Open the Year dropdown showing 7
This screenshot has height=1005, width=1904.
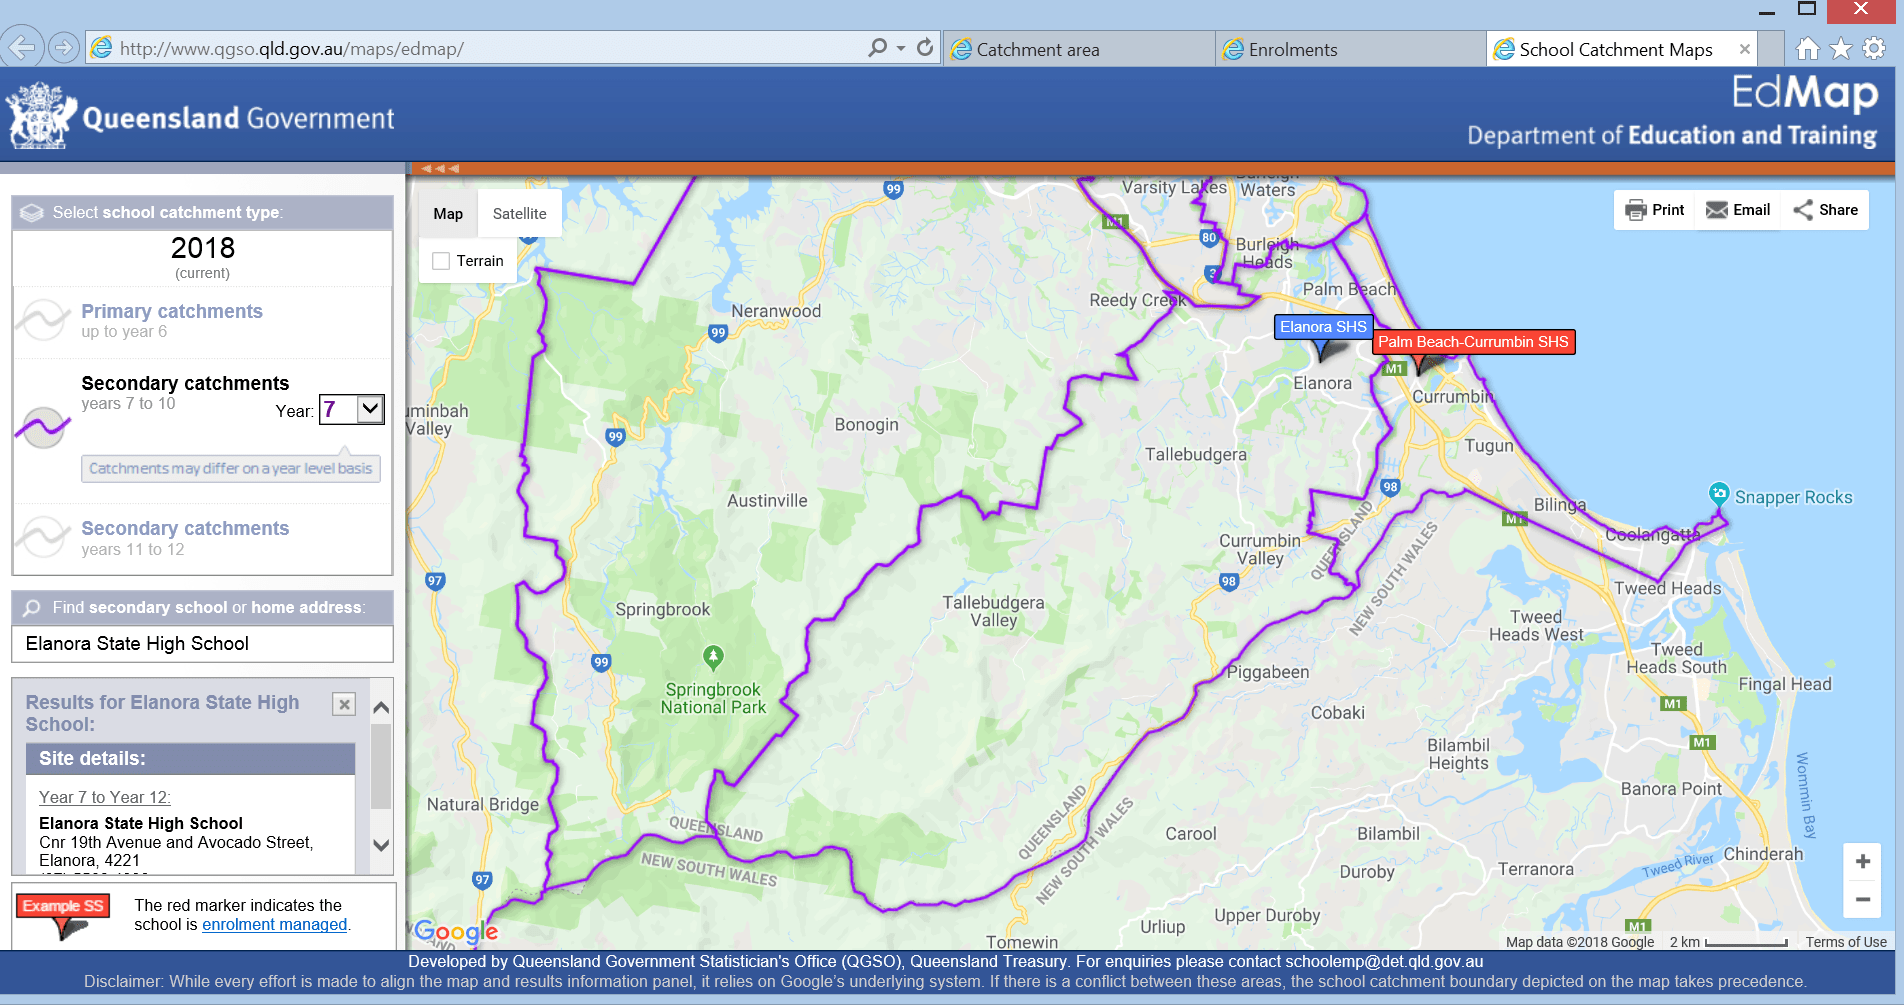tap(352, 409)
